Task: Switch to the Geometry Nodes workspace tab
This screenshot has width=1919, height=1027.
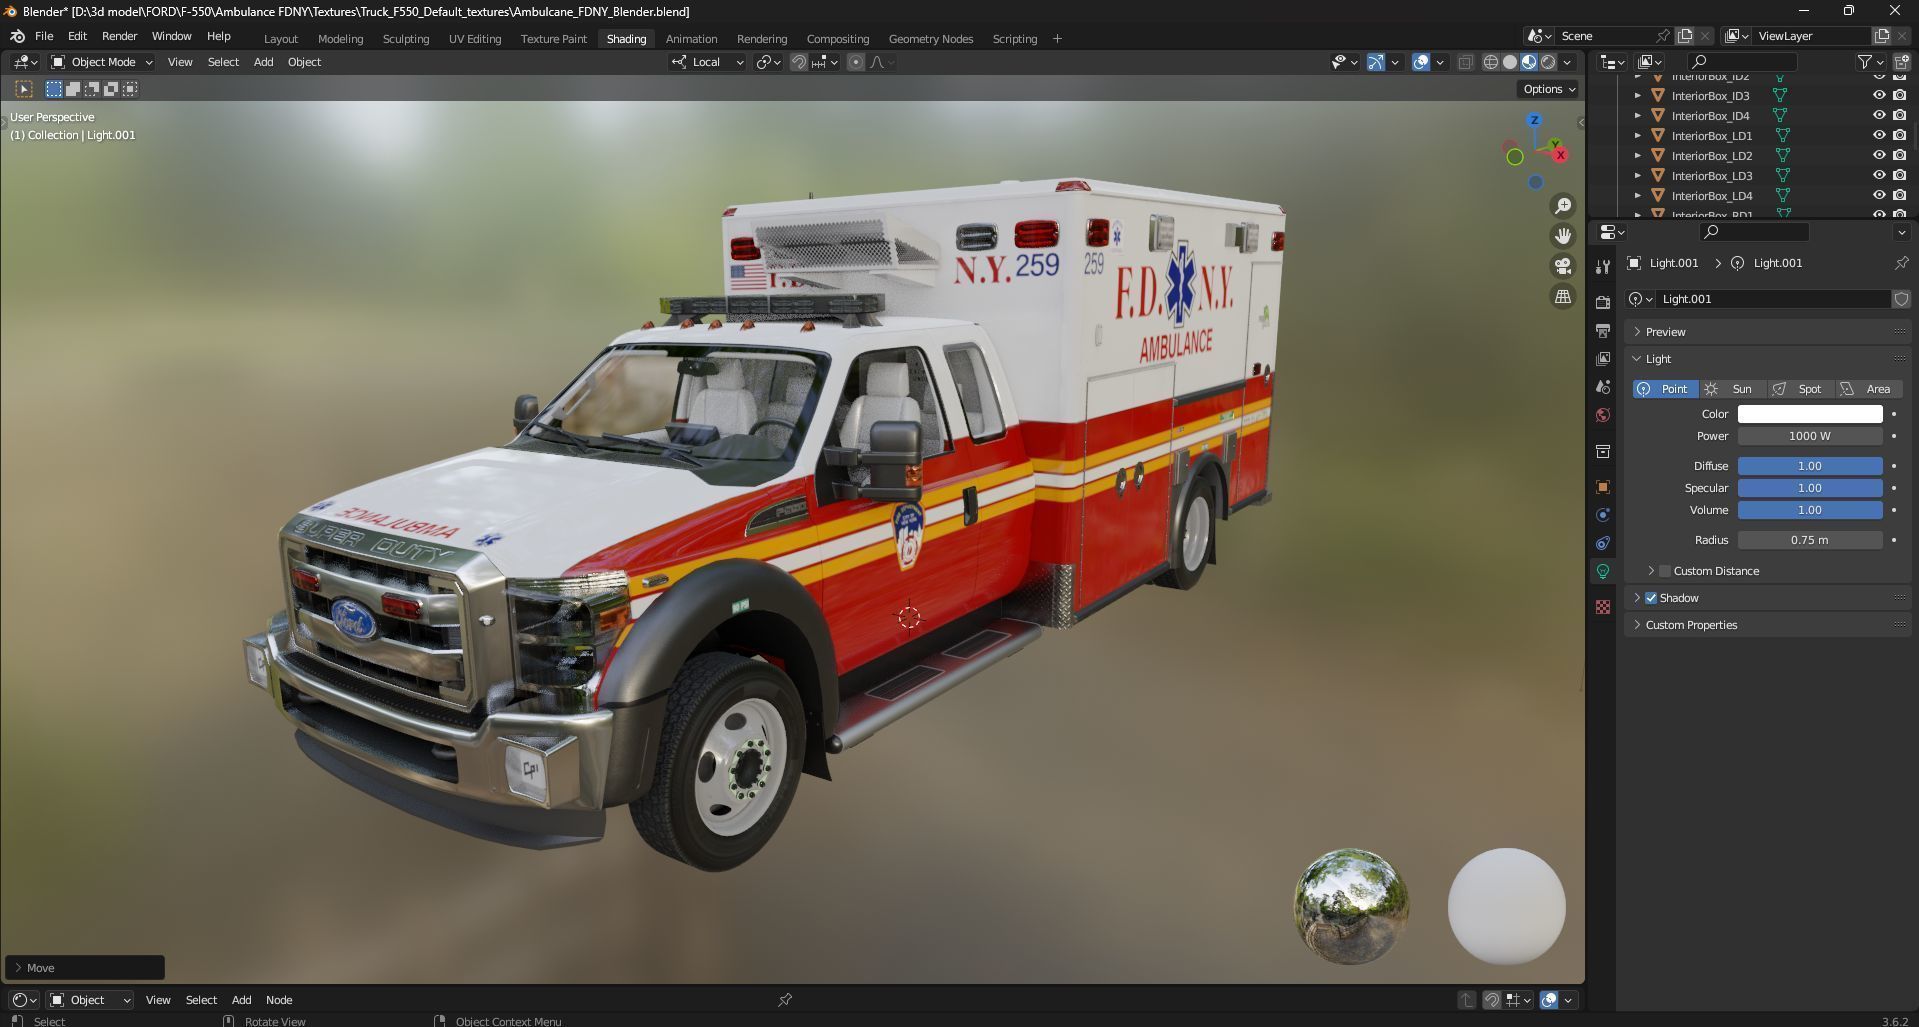Action: click(930, 39)
